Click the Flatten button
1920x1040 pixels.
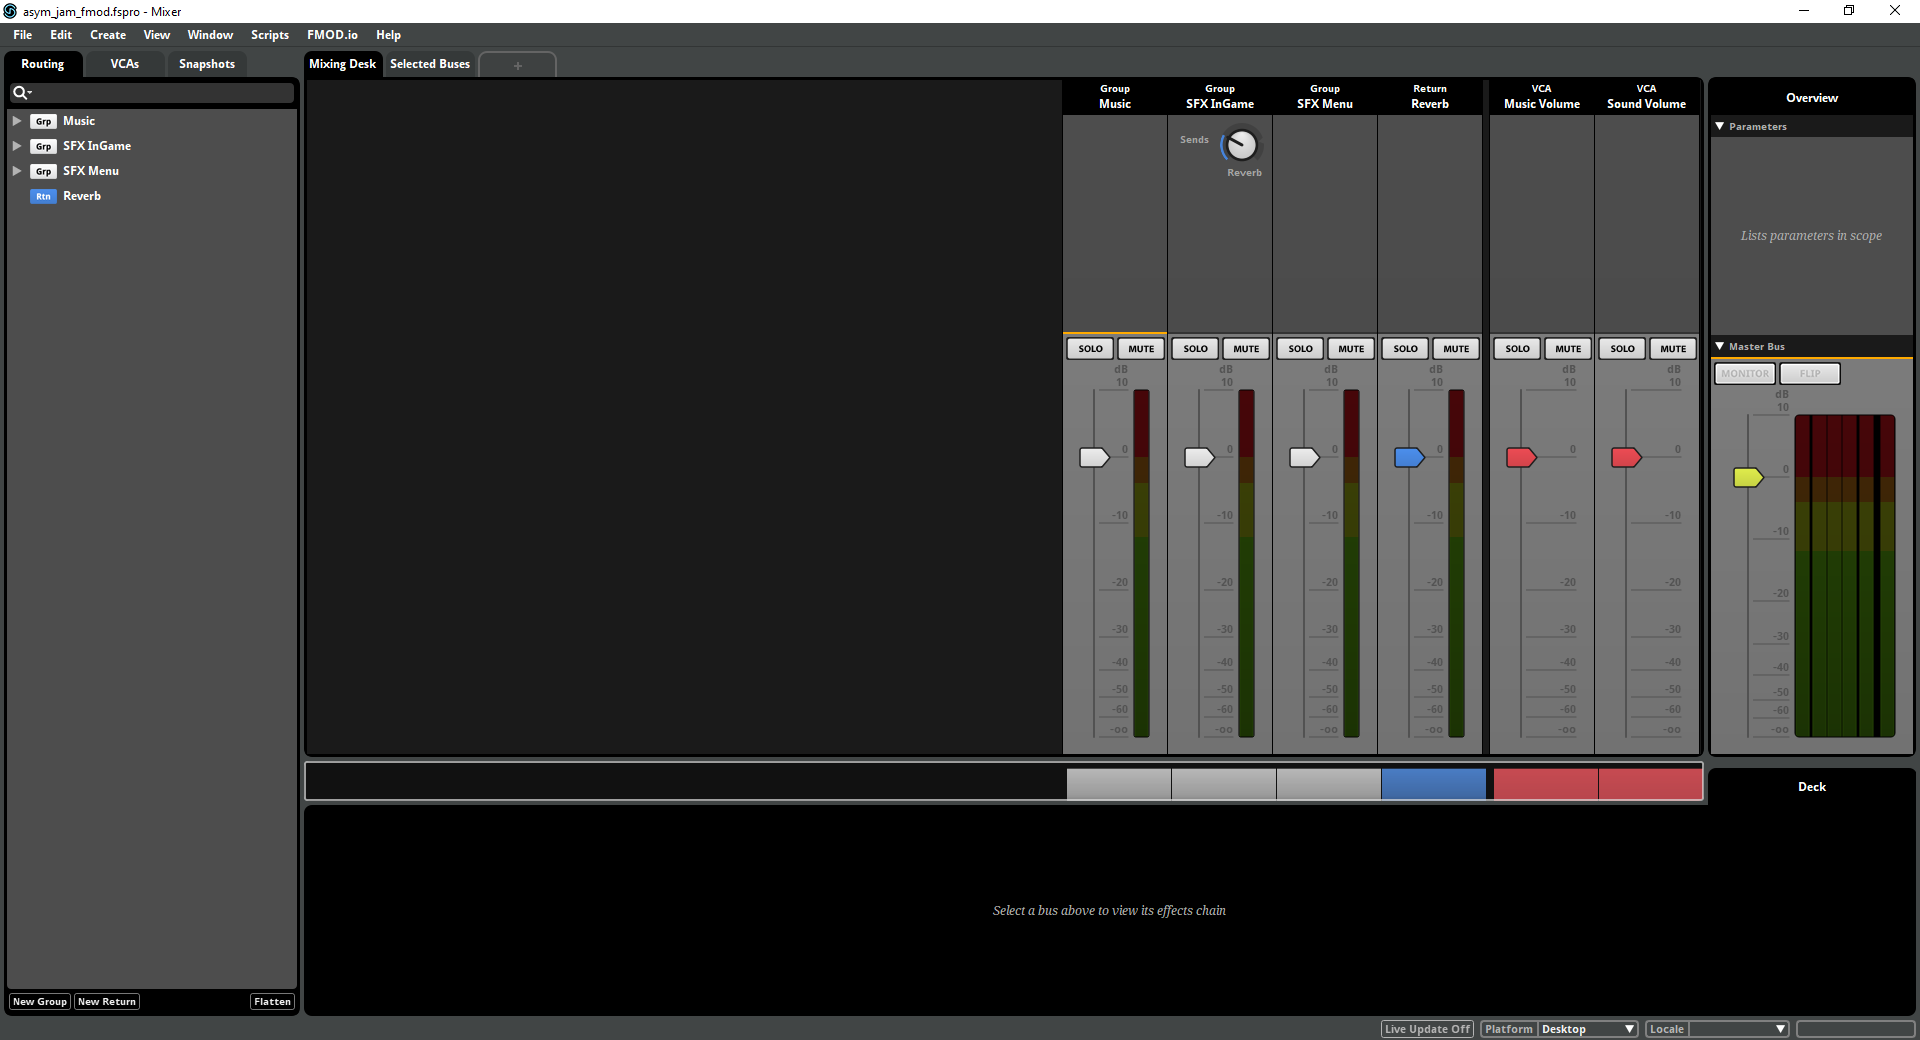[x=272, y=1002]
